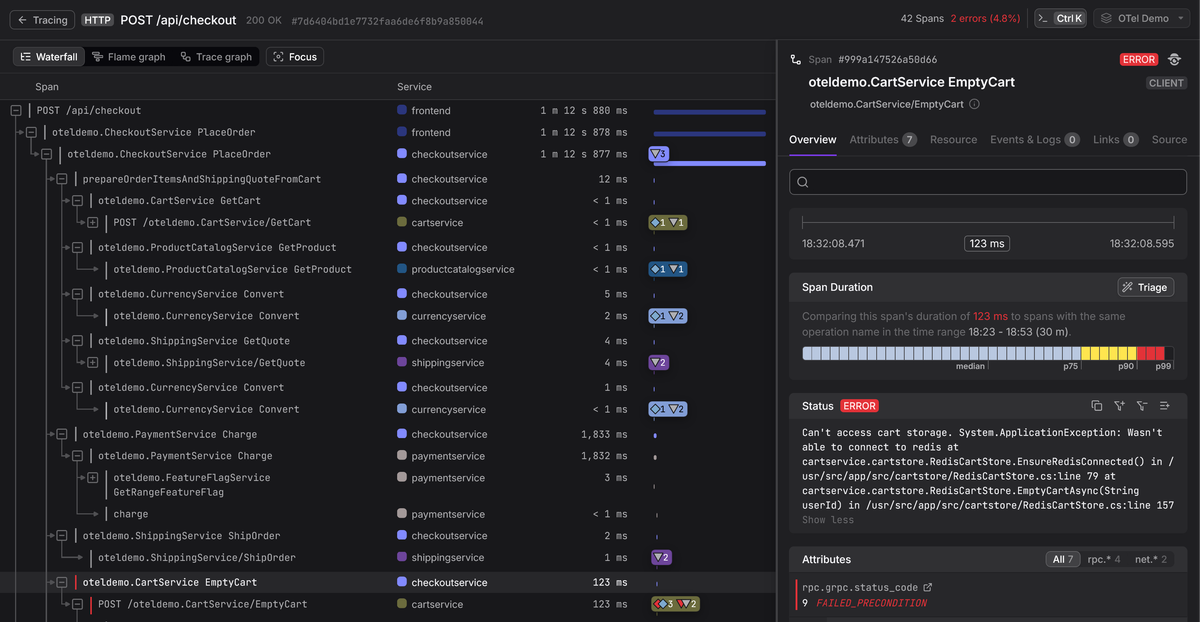Expand POST /oteldemo.CartService/GetCart span
Image resolution: width=1200 pixels, height=622 pixels.
92,223
